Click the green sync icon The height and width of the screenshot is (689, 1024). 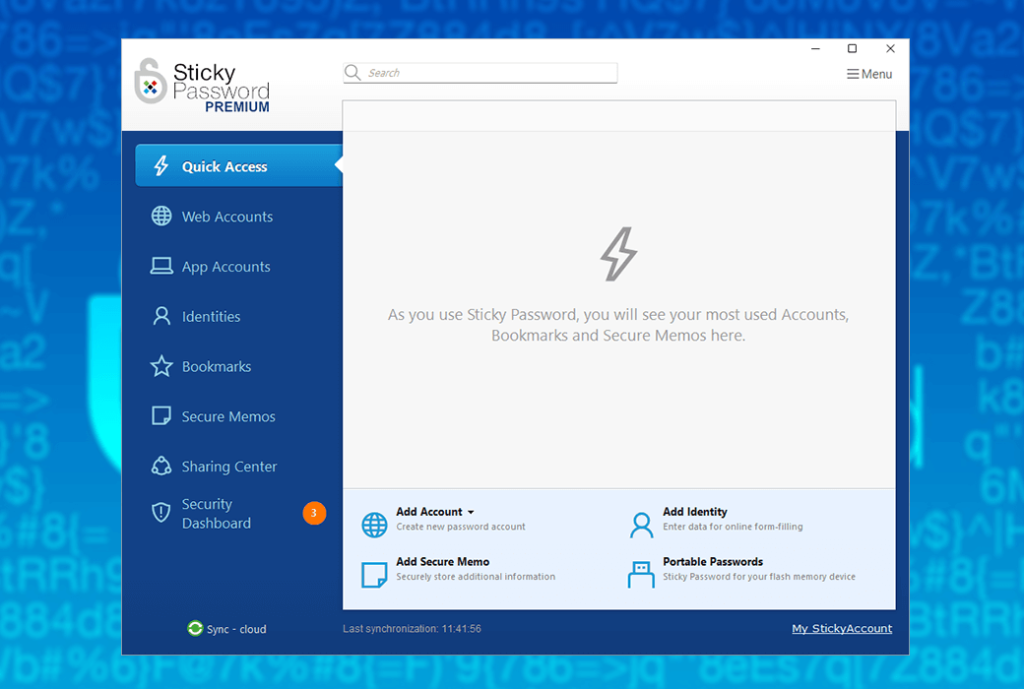pyautogui.click(x=195, y=628)
